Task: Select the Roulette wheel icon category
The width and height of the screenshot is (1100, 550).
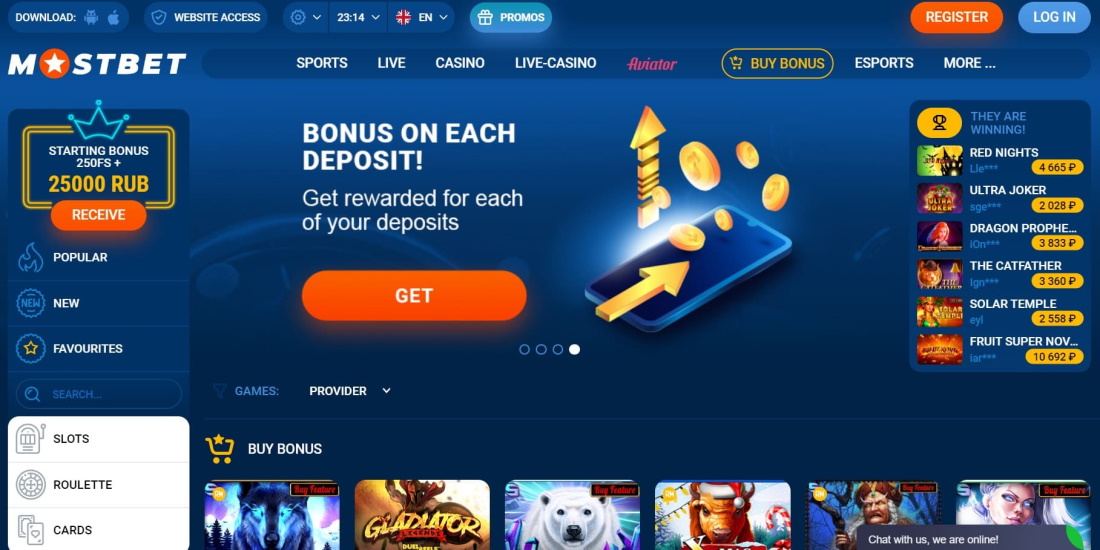Action: click(x=30, y=485)
